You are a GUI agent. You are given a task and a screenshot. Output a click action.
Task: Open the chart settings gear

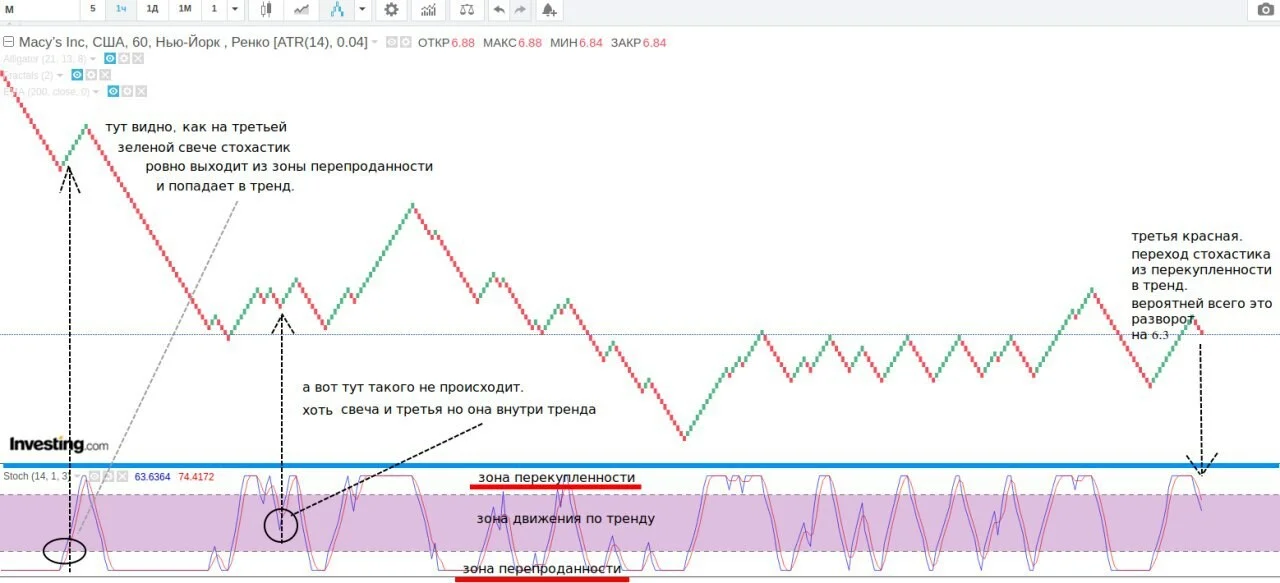[x=391, y=10]
